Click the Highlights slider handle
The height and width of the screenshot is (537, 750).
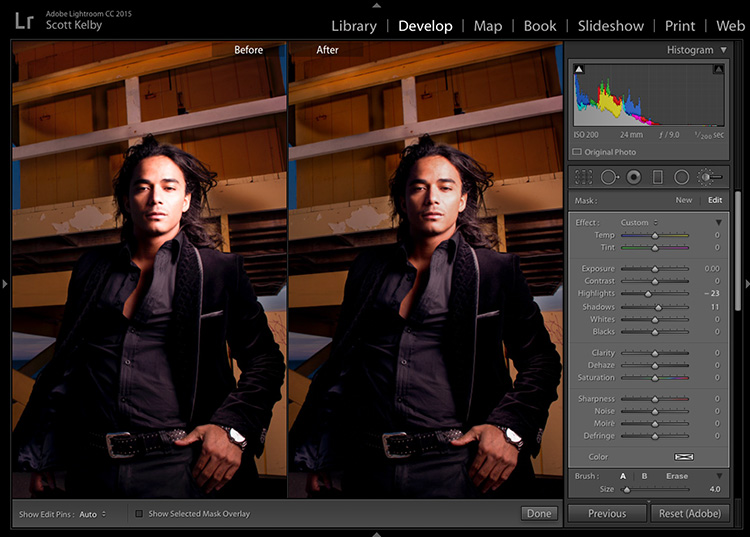coord(648,294)
